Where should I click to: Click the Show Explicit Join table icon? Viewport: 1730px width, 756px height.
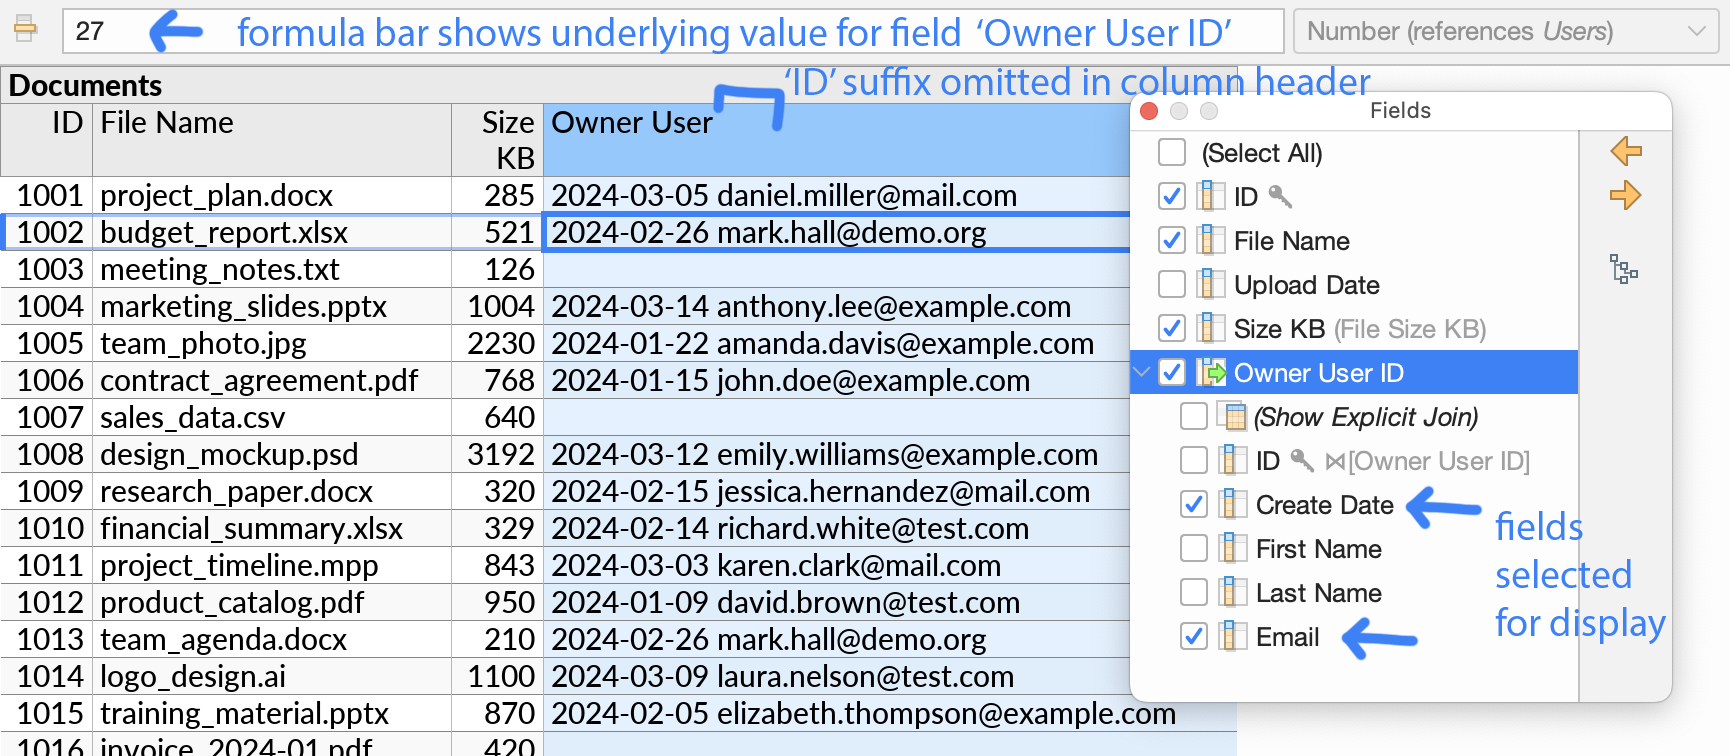[x=1232, y=416]
